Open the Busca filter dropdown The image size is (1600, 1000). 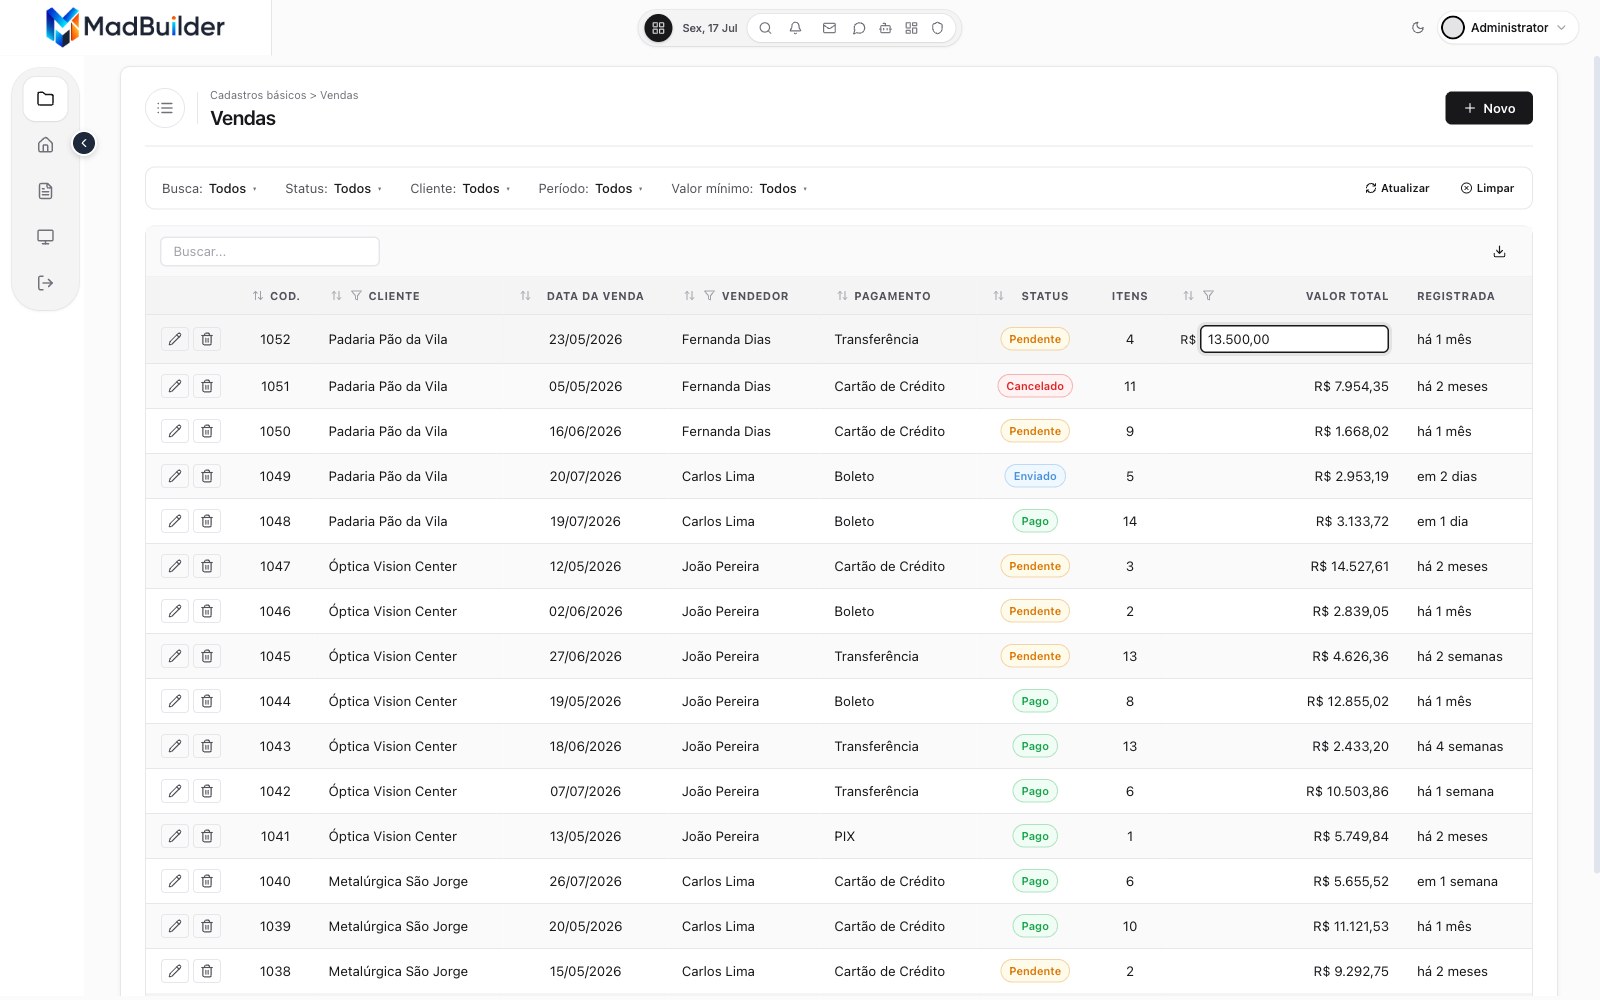(x=209, y=188)
